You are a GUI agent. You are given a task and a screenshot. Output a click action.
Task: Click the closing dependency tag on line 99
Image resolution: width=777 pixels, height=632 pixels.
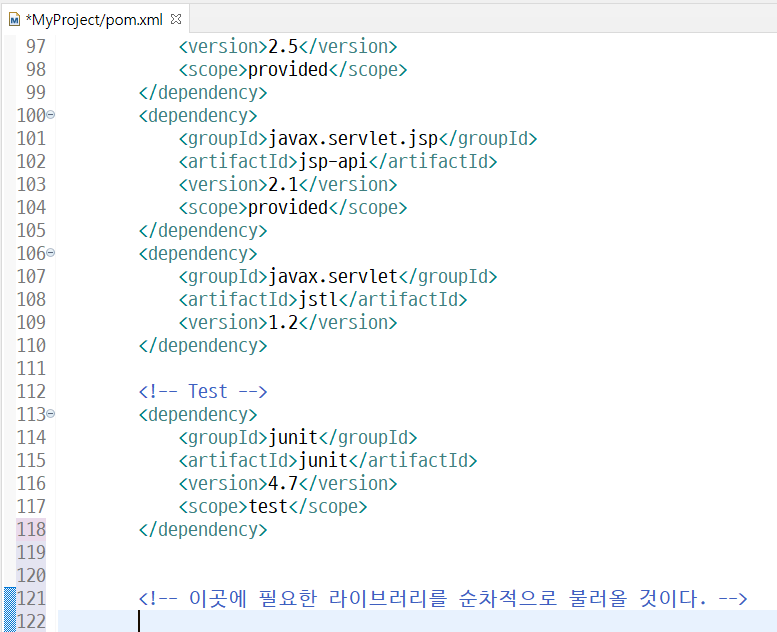[x=203, y=93]
